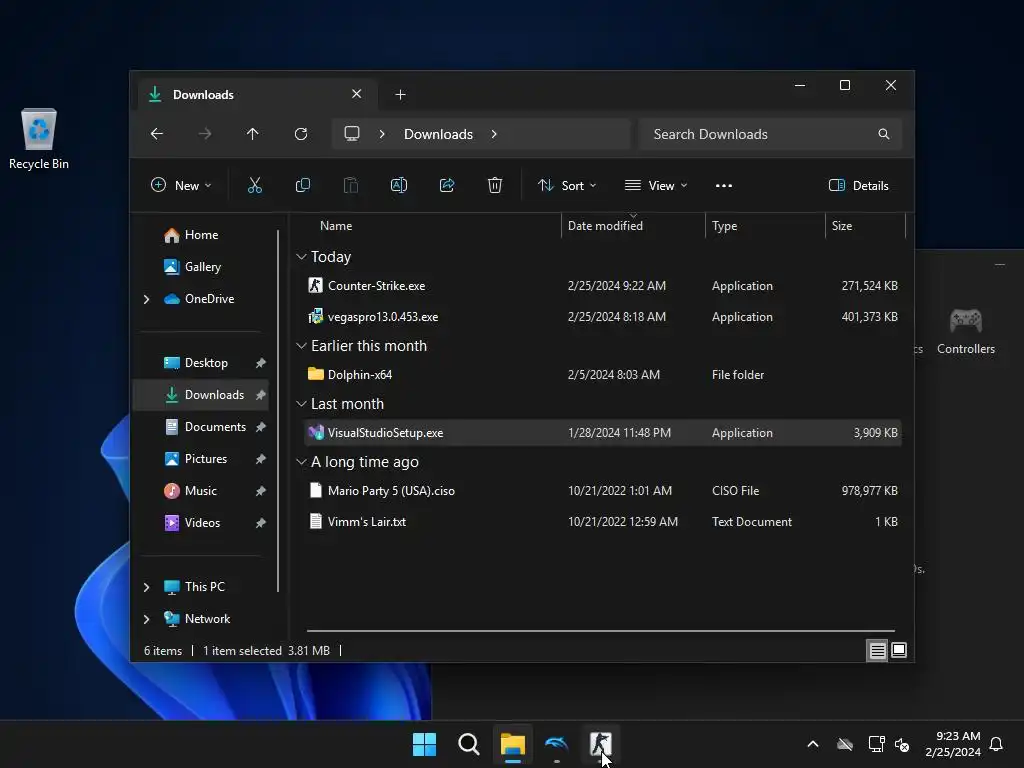Click Downloads in the address bar breadcrumb
Image resolution: width=1024 pixels, height=768 pixels.
pyautogui.click(x=438, y=134)
